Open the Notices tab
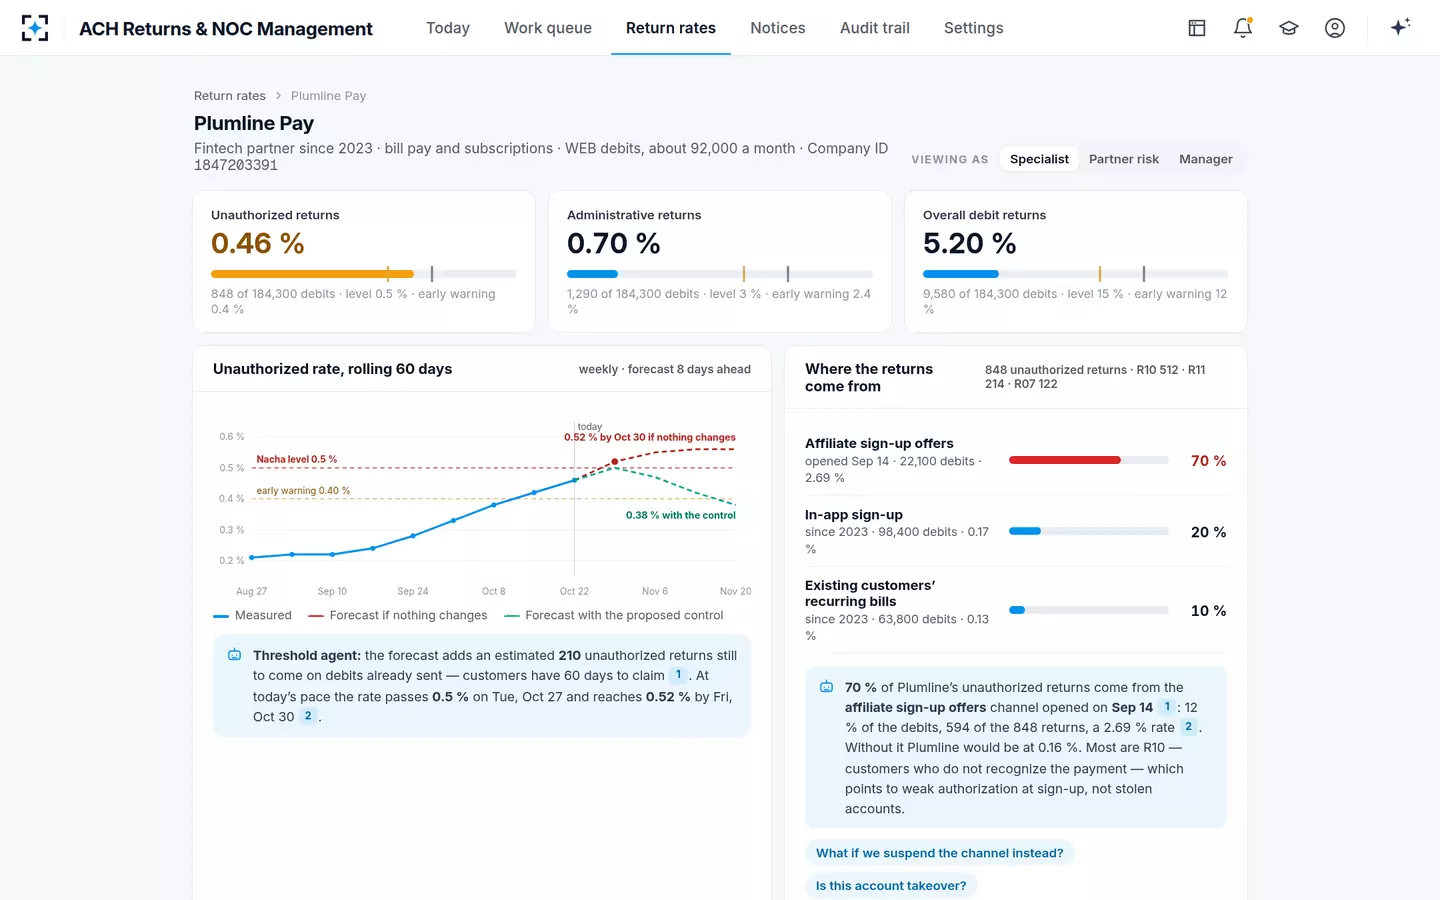This screenshot has width=1440, height=900. pos(778,28)
